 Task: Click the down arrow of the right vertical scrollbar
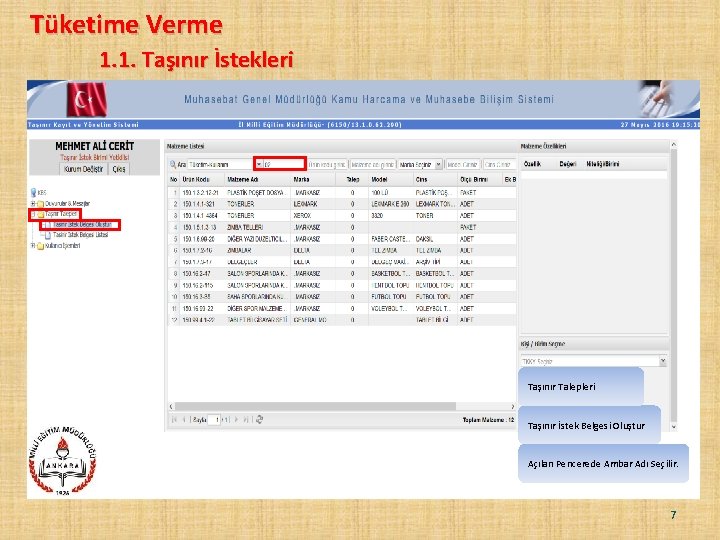click(674, 427)
